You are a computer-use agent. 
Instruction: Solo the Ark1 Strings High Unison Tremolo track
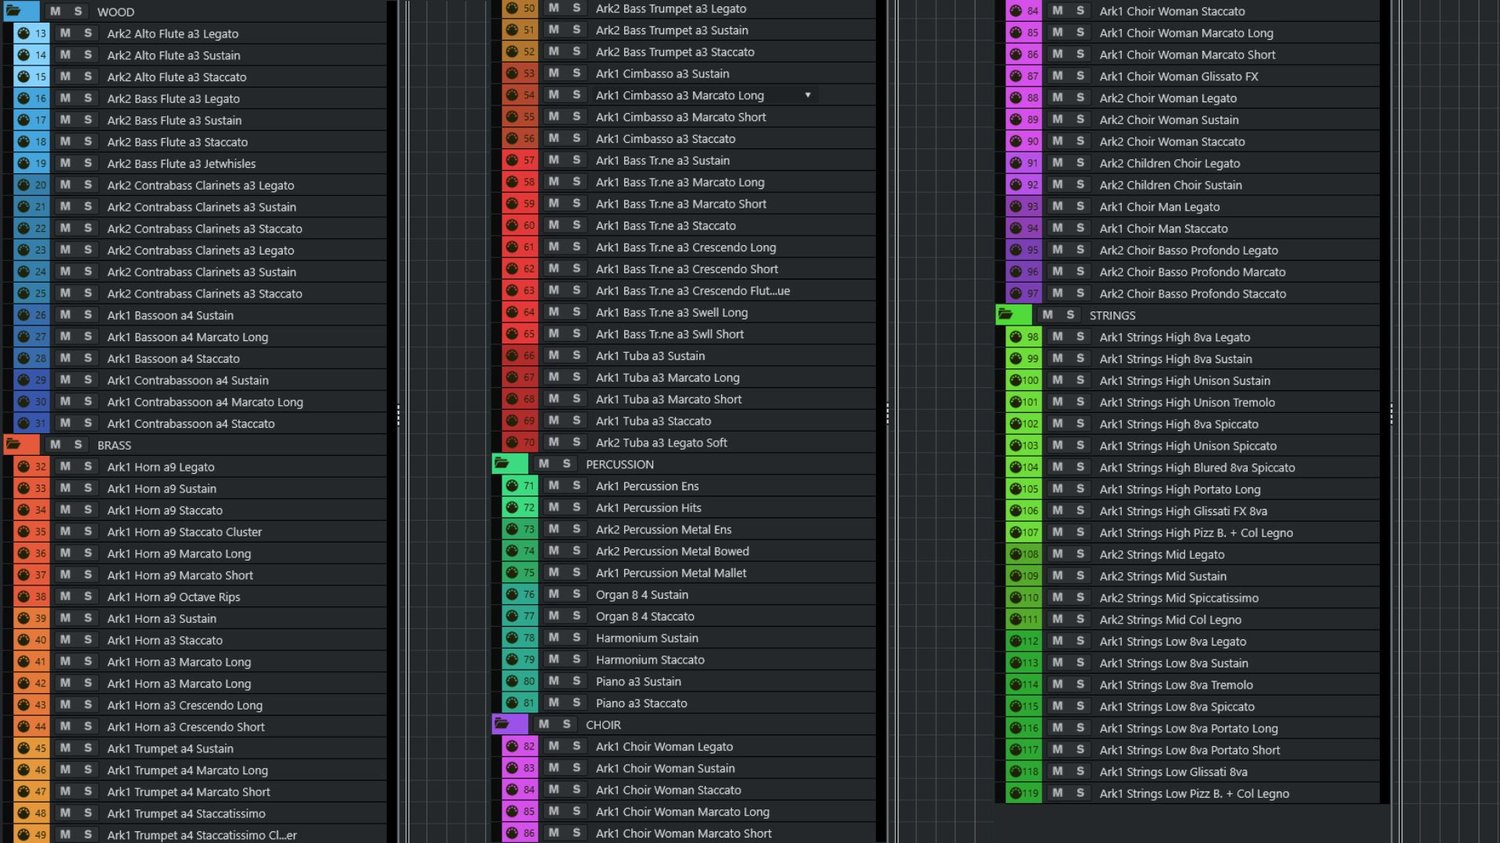coord(1081,402)
